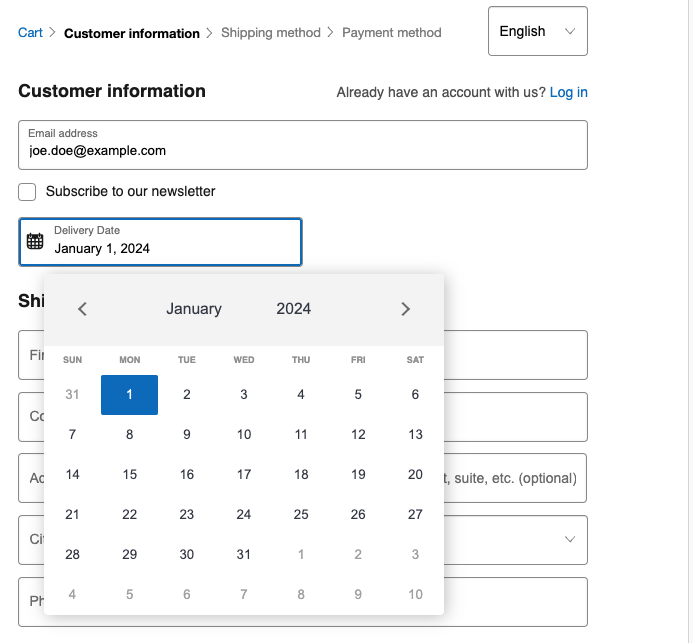Select the Payment method breadcrumb step

coord(393,33)
